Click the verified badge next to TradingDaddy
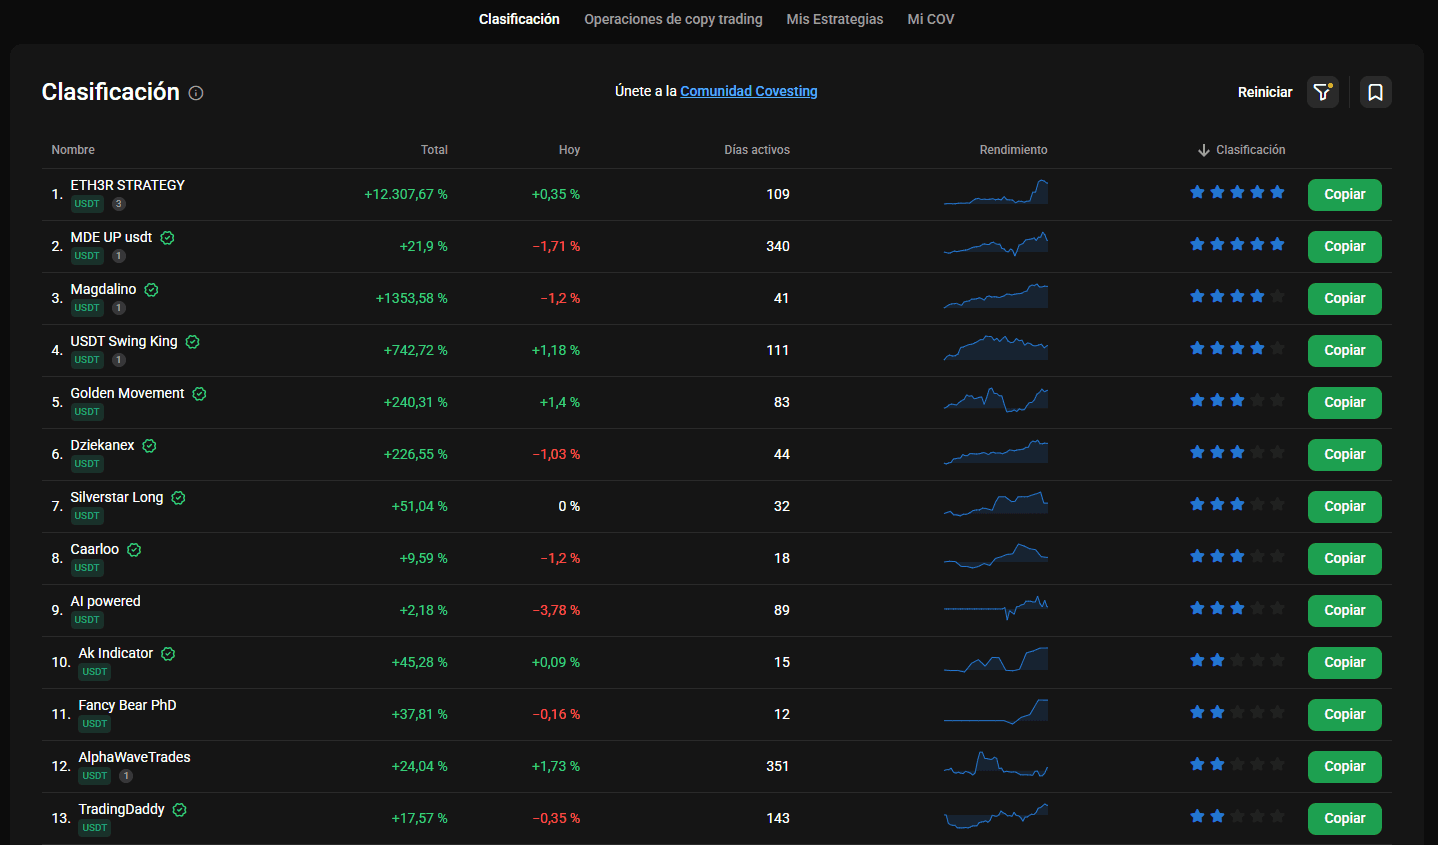Image resolution: width=1438 pixels, height=845 pixels. point(180,810)
